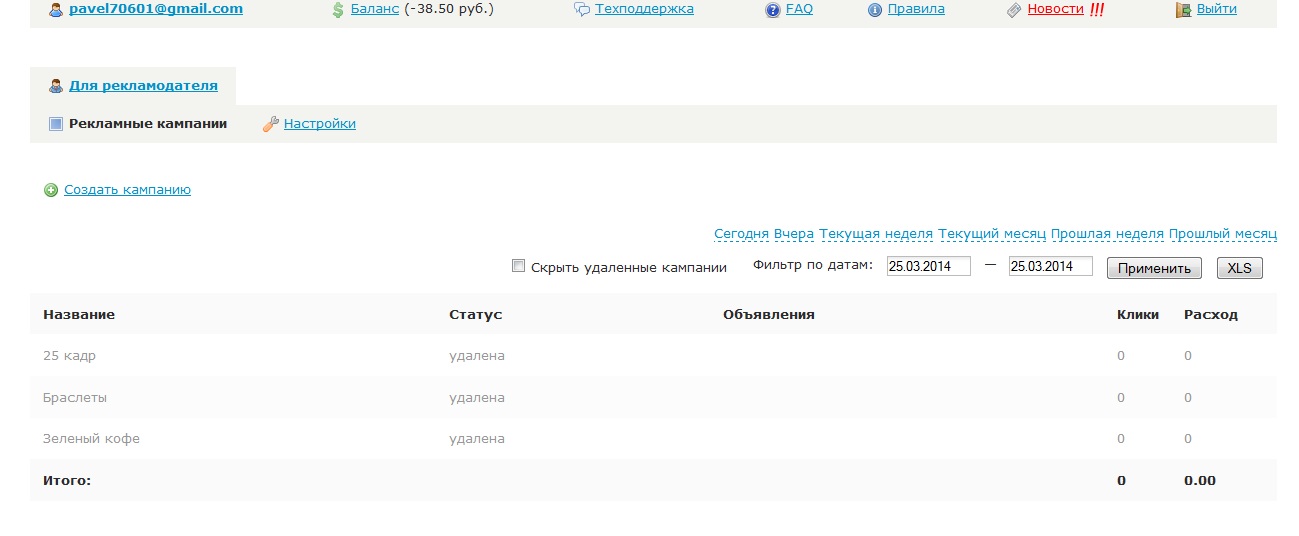Click the Фильтр по датам label
This screenshot has height=536, width=1299.
tap(813, 266)
